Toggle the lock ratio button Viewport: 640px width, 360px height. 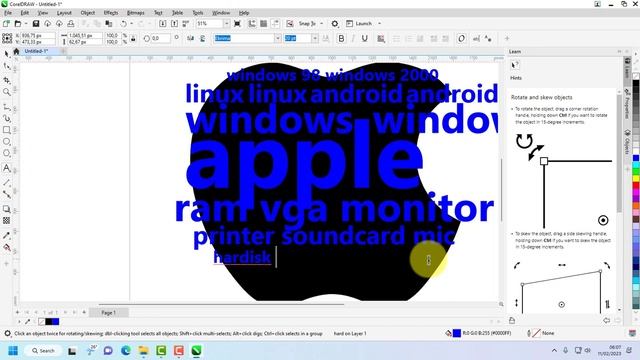(x=133, y=38)
